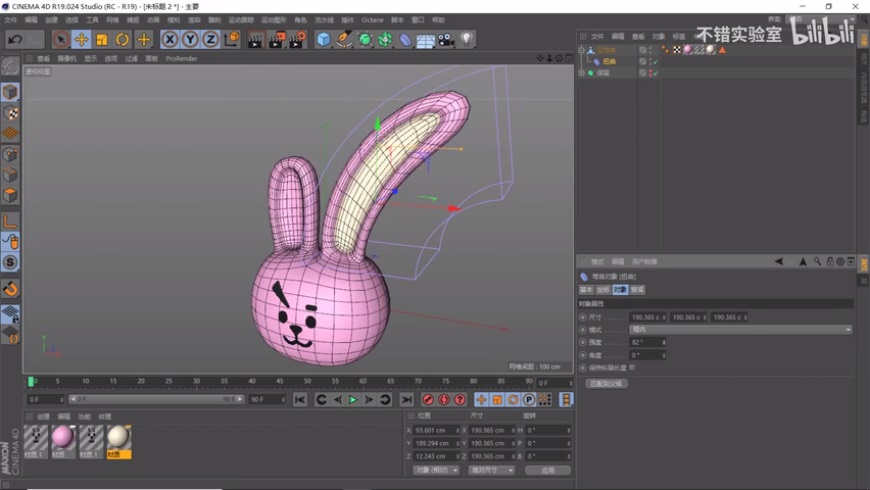Activate the Move tool in top toolbar

click(81, 39)
